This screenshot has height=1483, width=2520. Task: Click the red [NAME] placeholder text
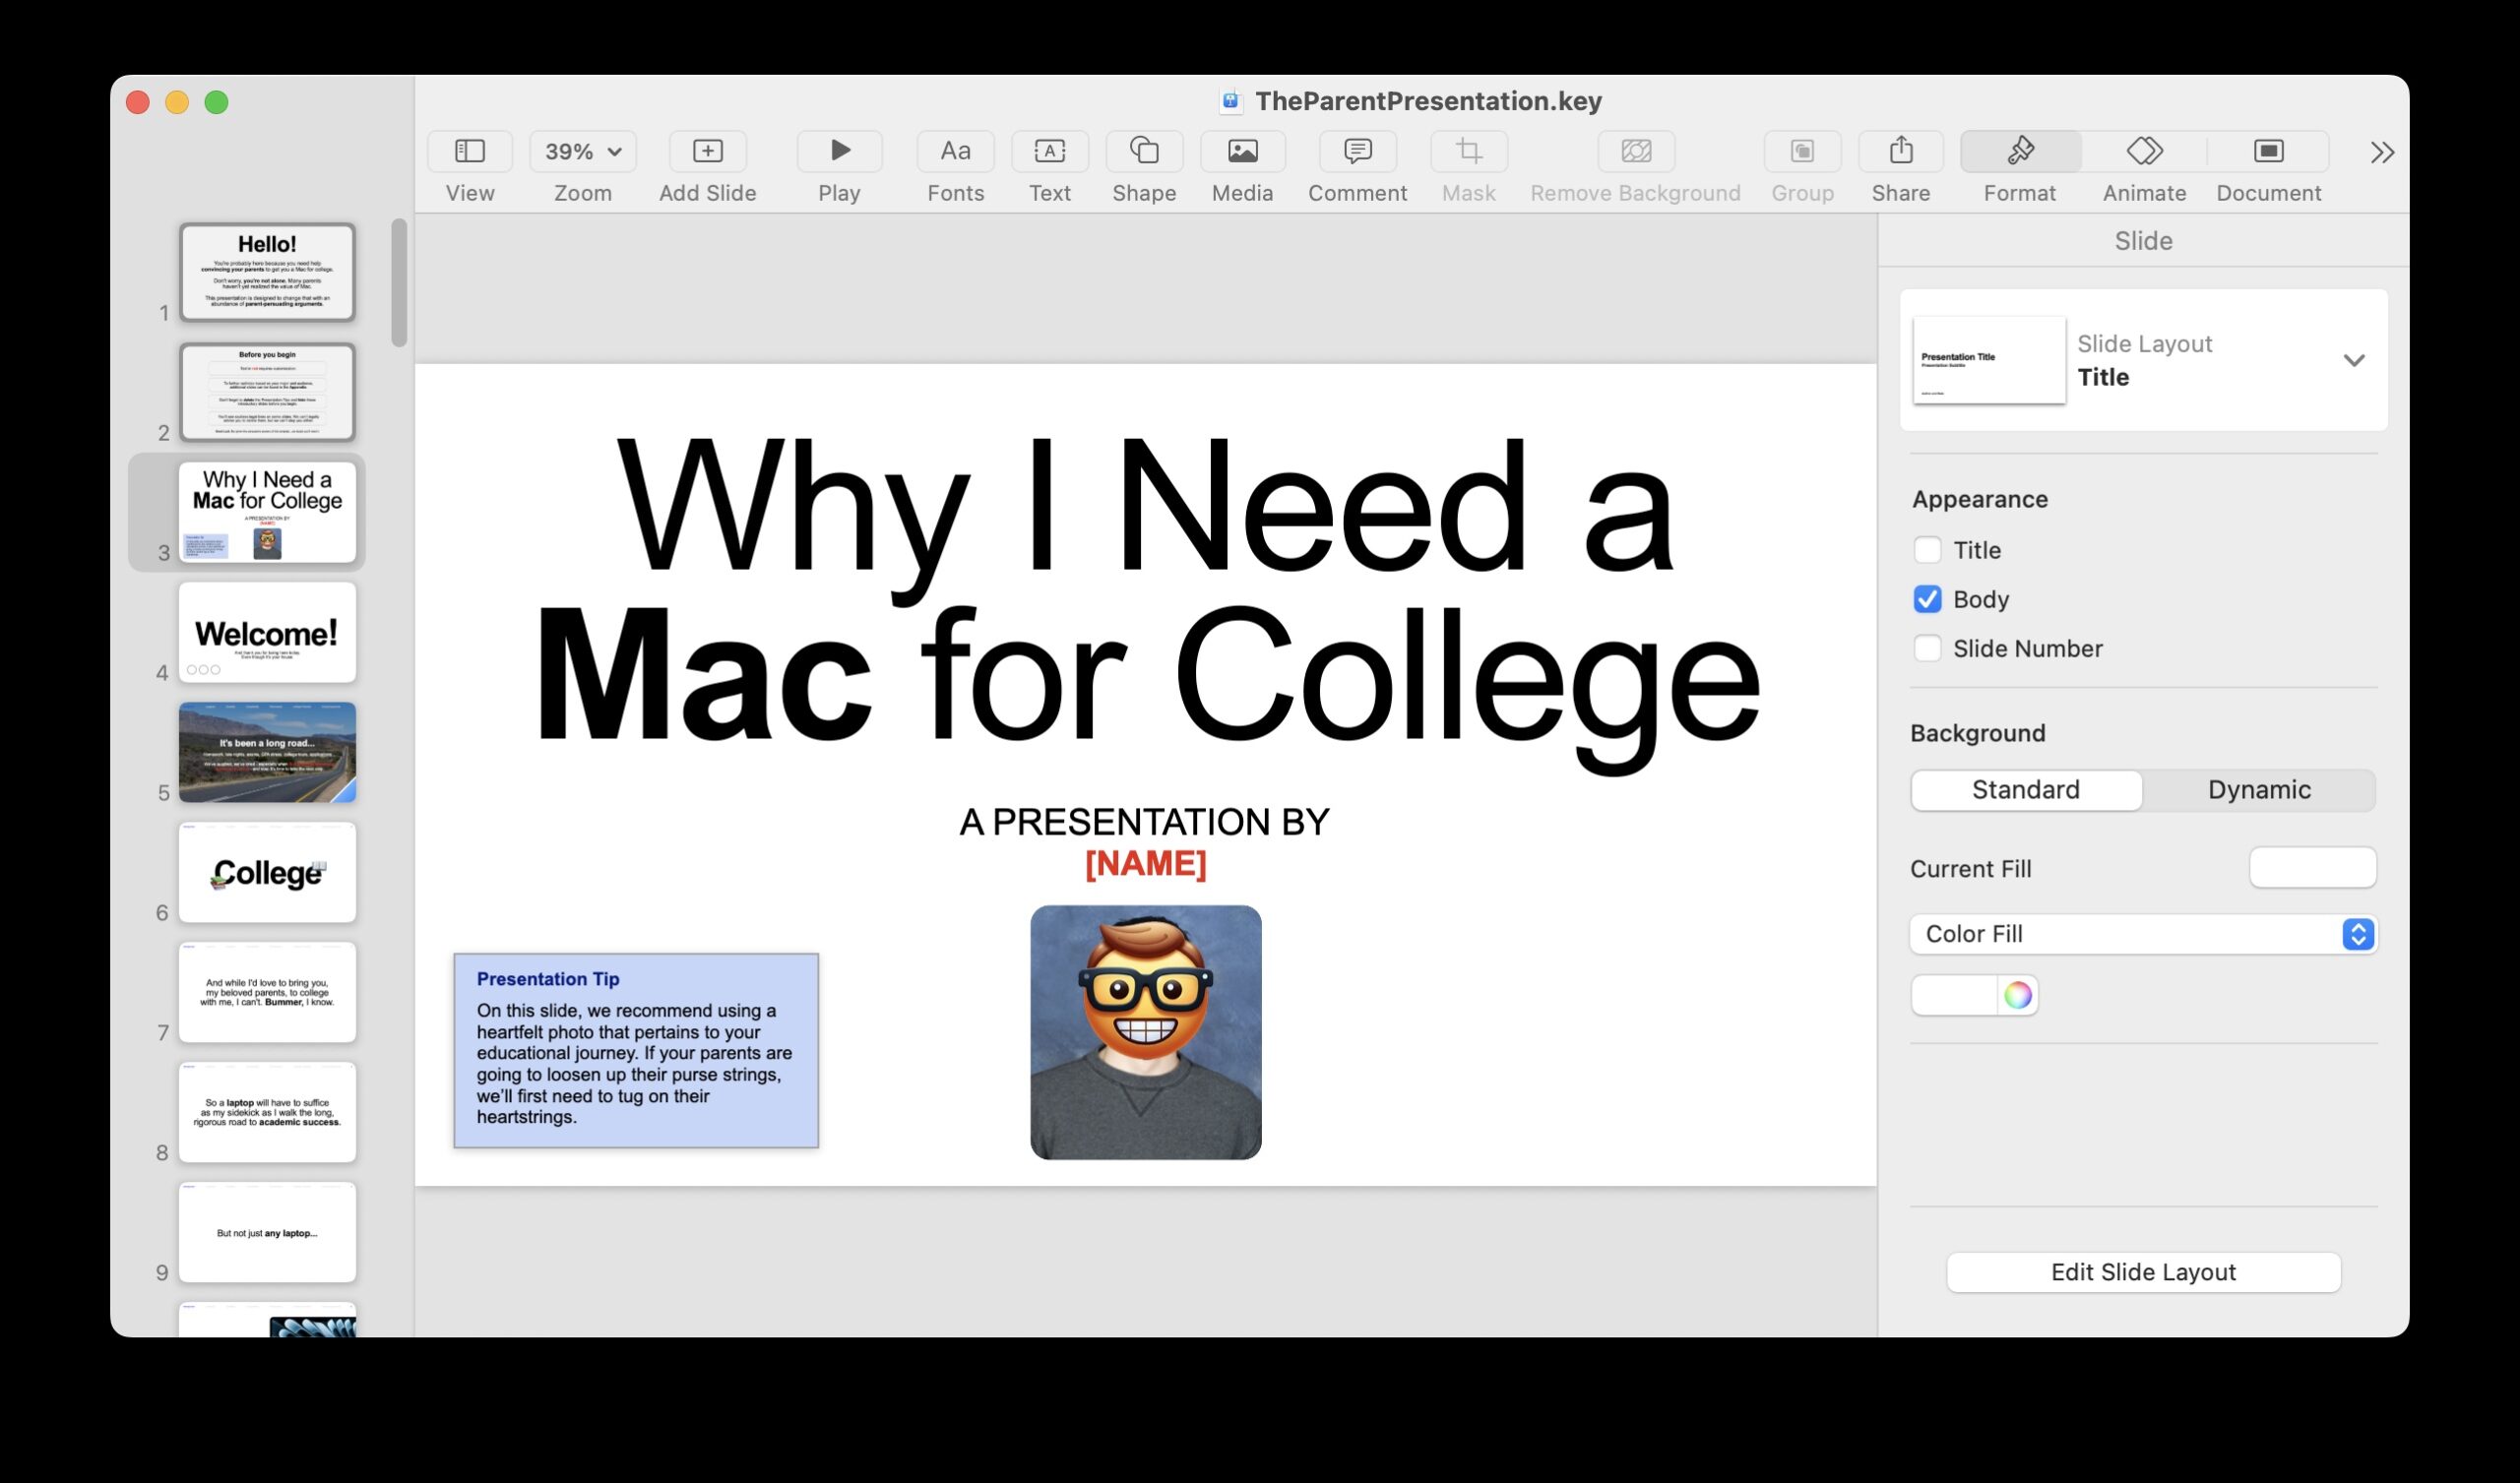1145,863
